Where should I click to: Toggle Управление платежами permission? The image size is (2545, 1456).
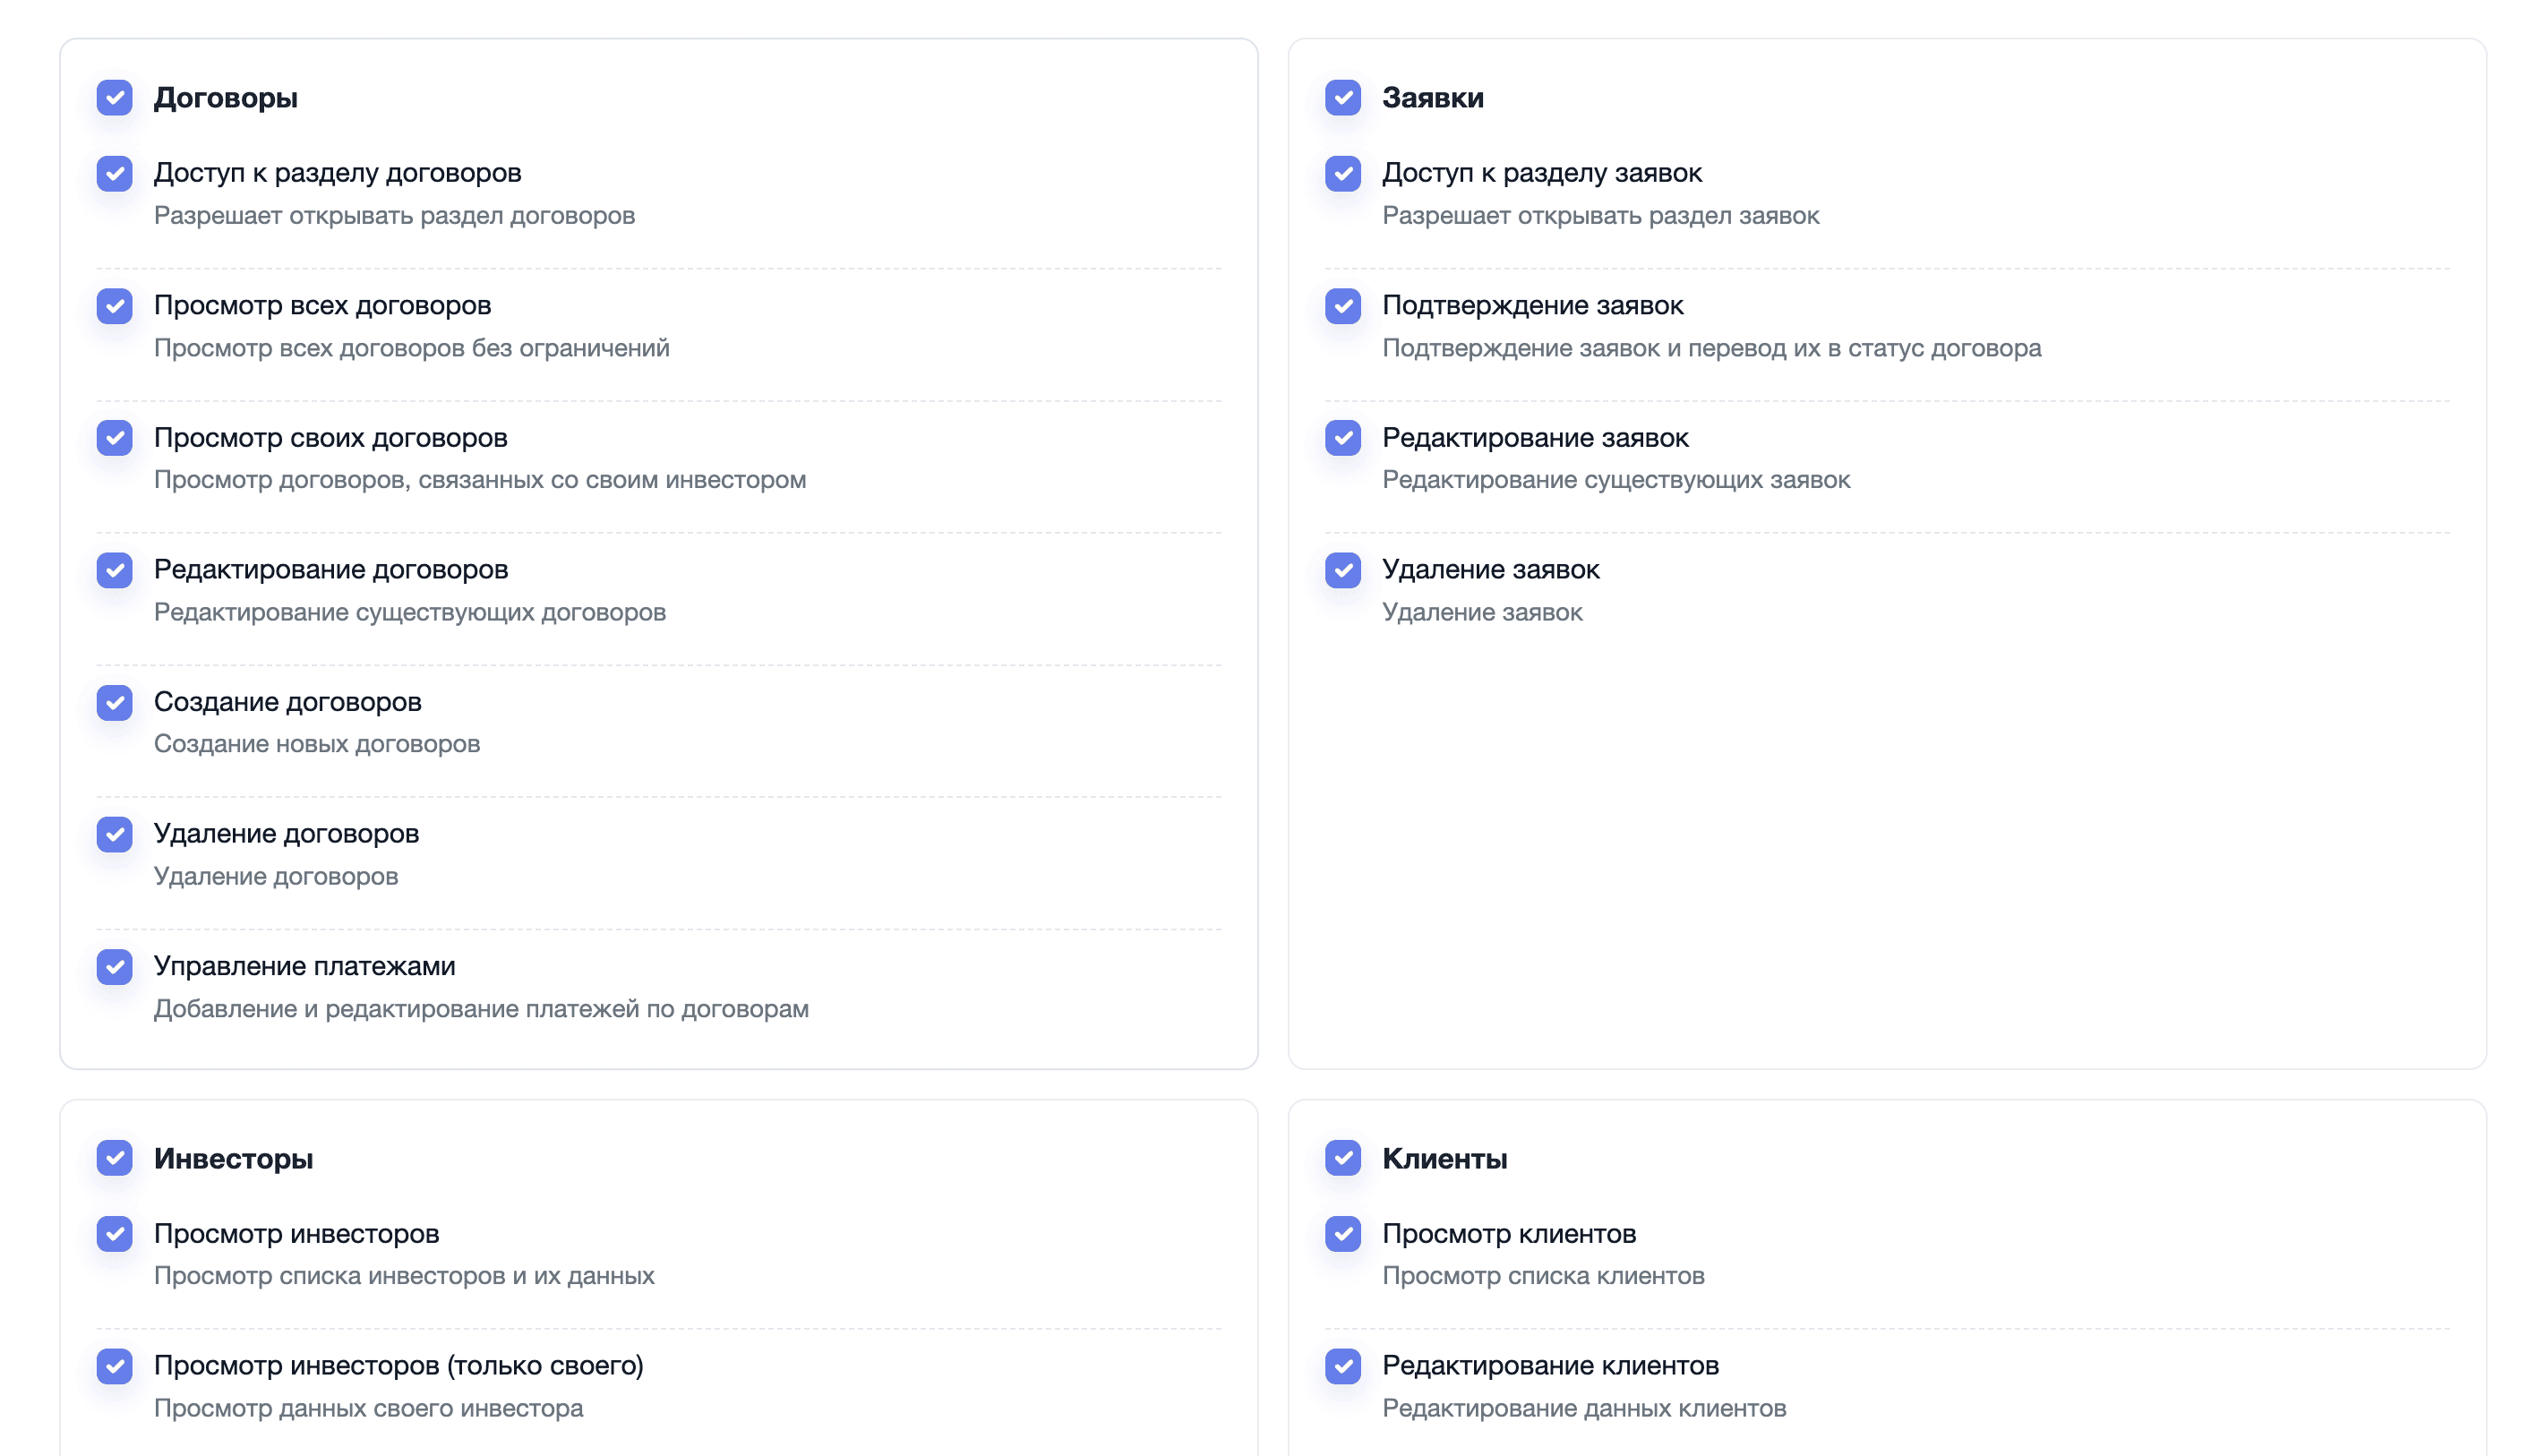coord(114,967)
